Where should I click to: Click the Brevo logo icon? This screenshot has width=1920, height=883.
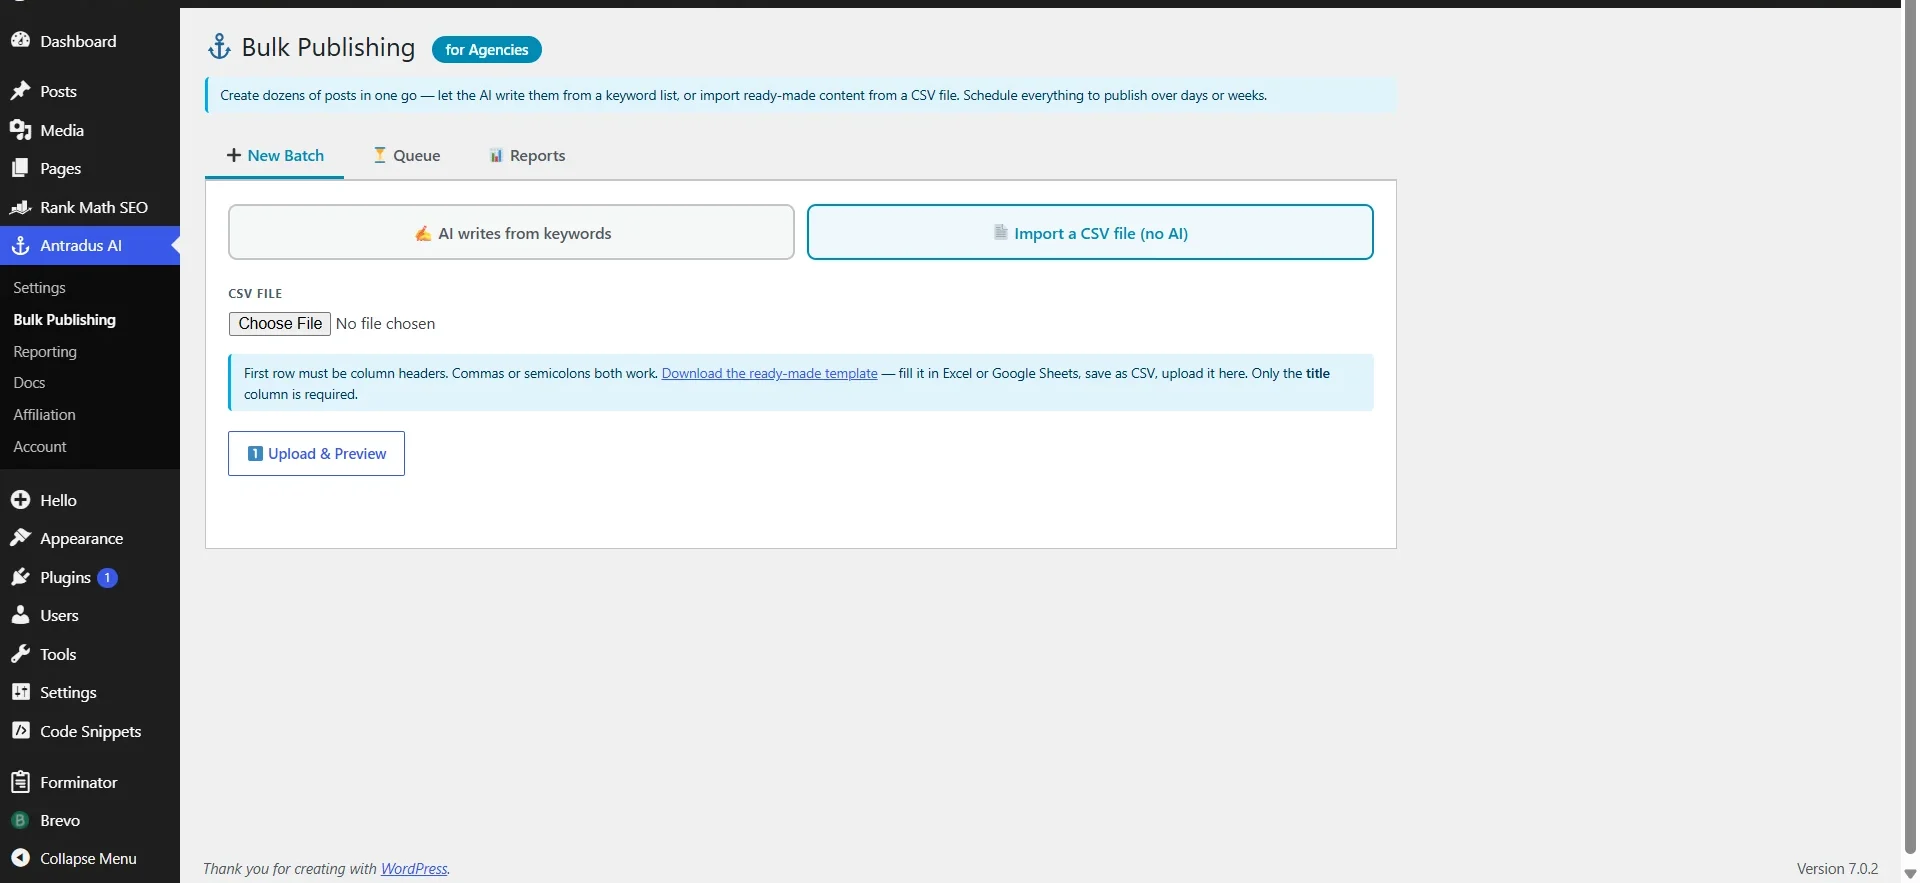pyautogui.click(x=20, y=820)
